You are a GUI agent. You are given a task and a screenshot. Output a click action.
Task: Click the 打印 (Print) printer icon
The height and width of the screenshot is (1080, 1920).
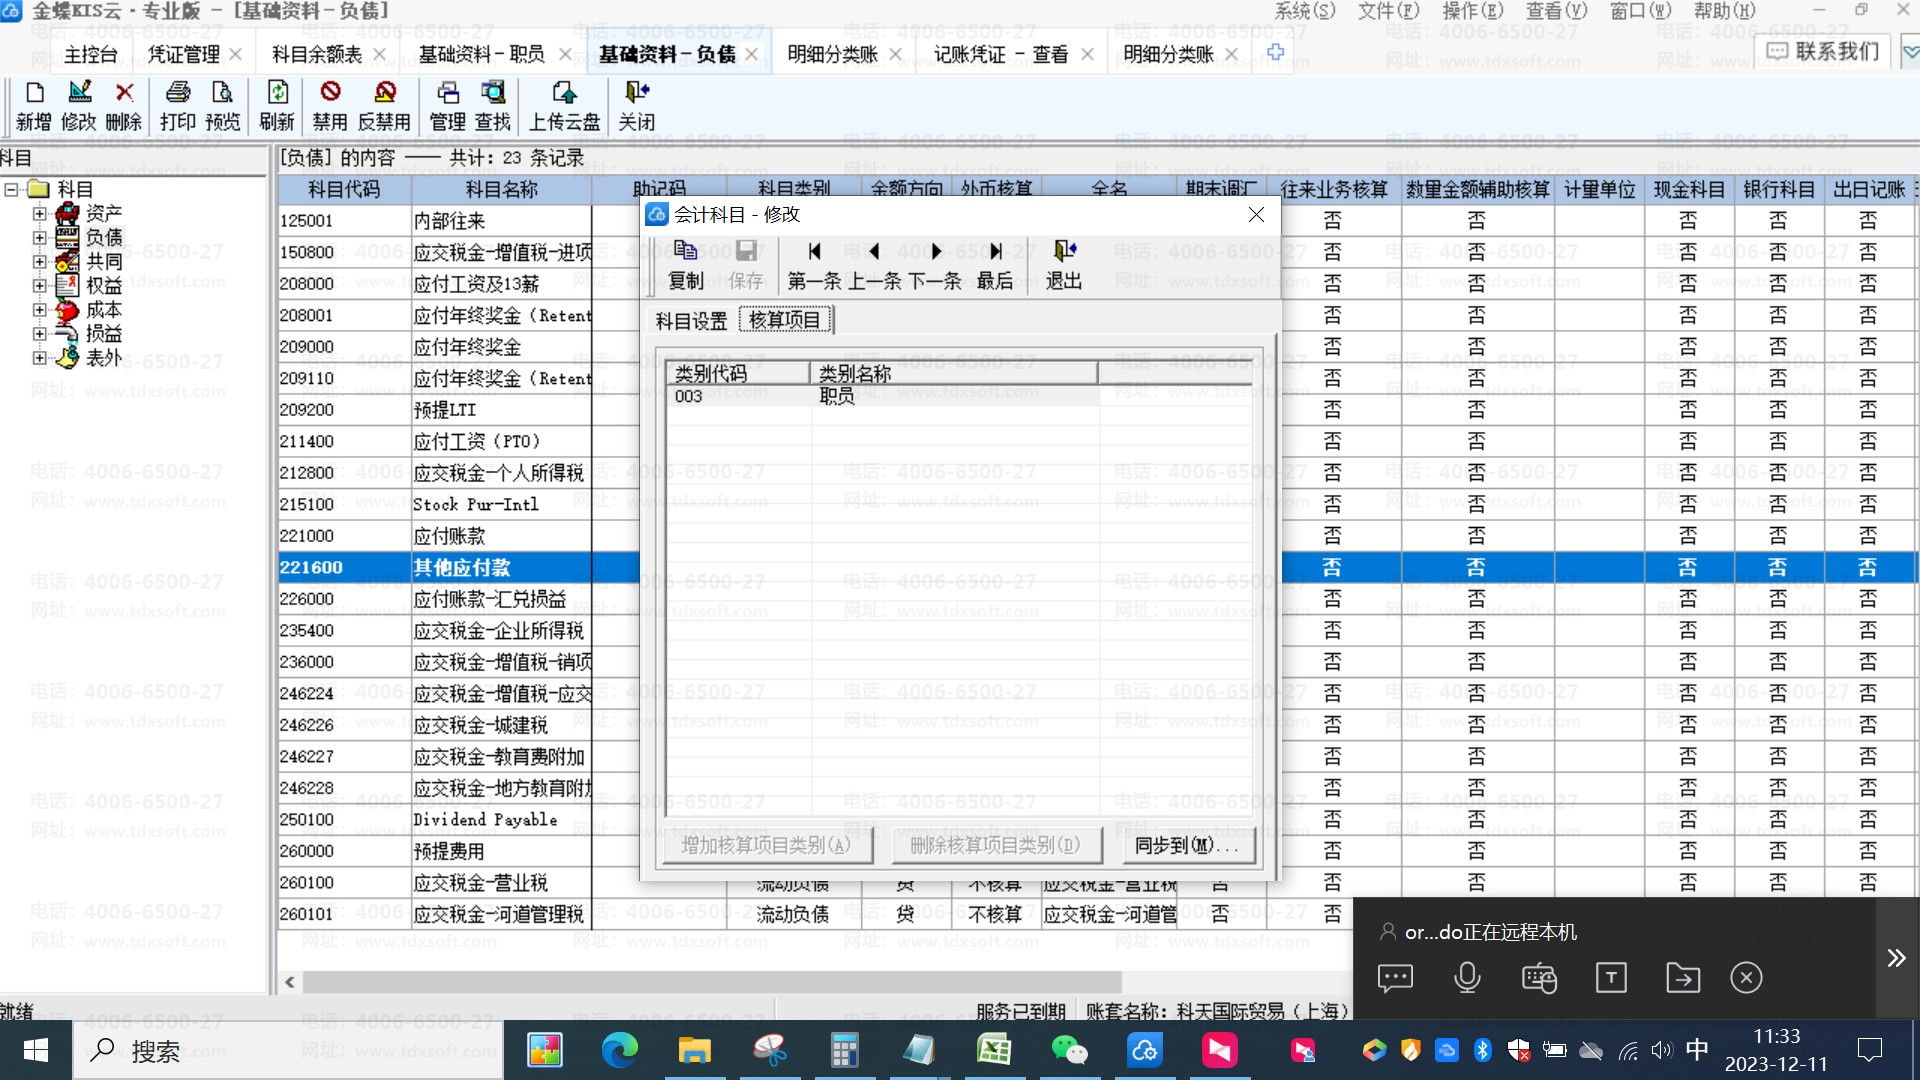[x=178, y=94]
